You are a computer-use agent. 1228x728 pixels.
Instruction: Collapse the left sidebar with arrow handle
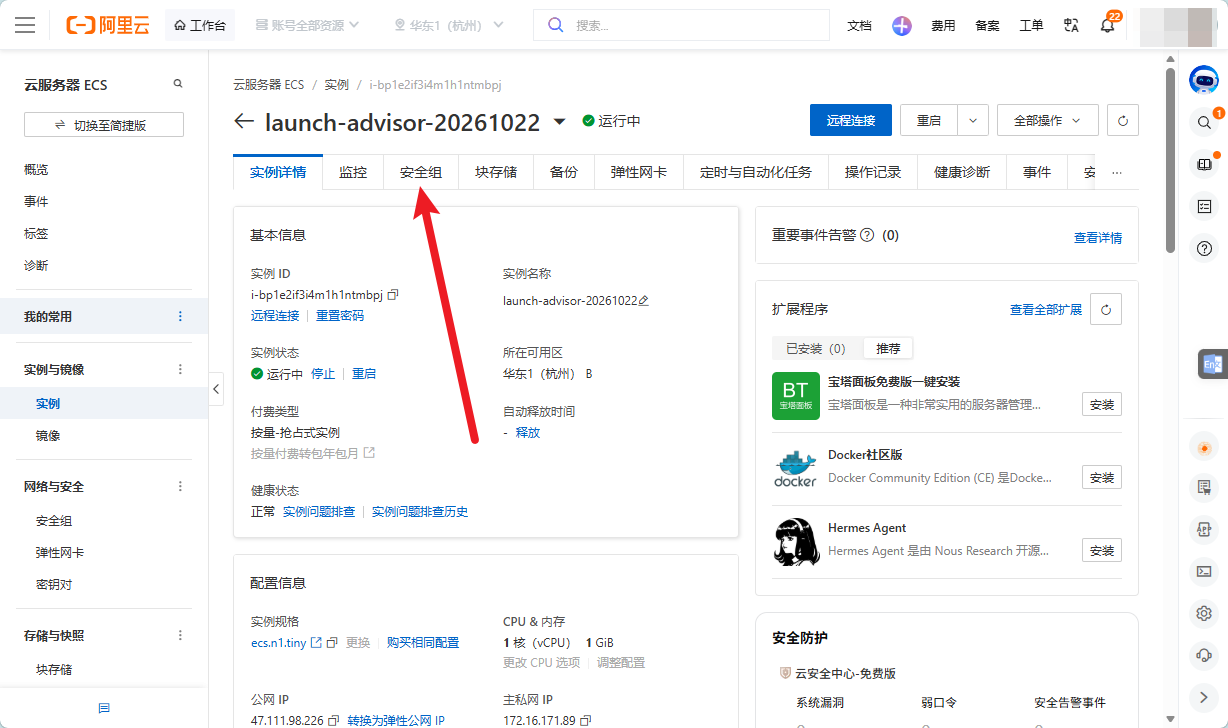pos(216,389)
